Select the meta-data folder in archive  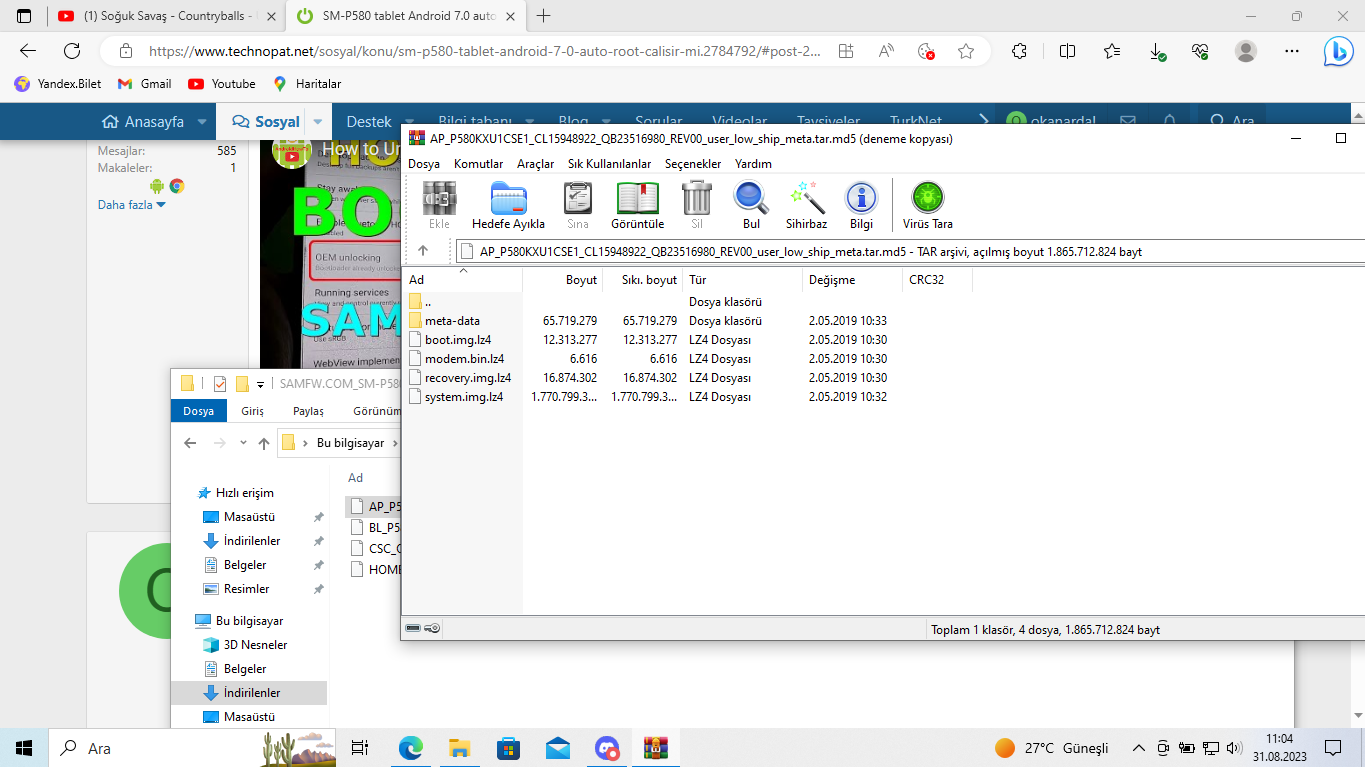[x=452, y=321]
